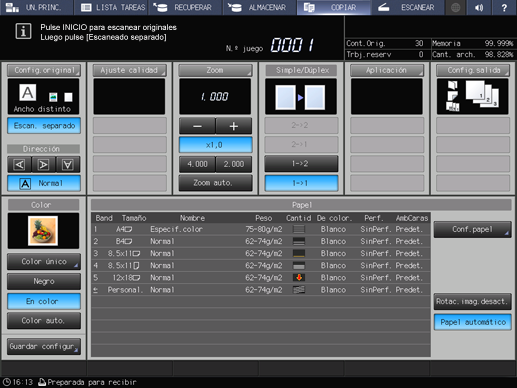Select the Personal. bypass tray row
Screen dimensions: 517x388
point(261,290)
